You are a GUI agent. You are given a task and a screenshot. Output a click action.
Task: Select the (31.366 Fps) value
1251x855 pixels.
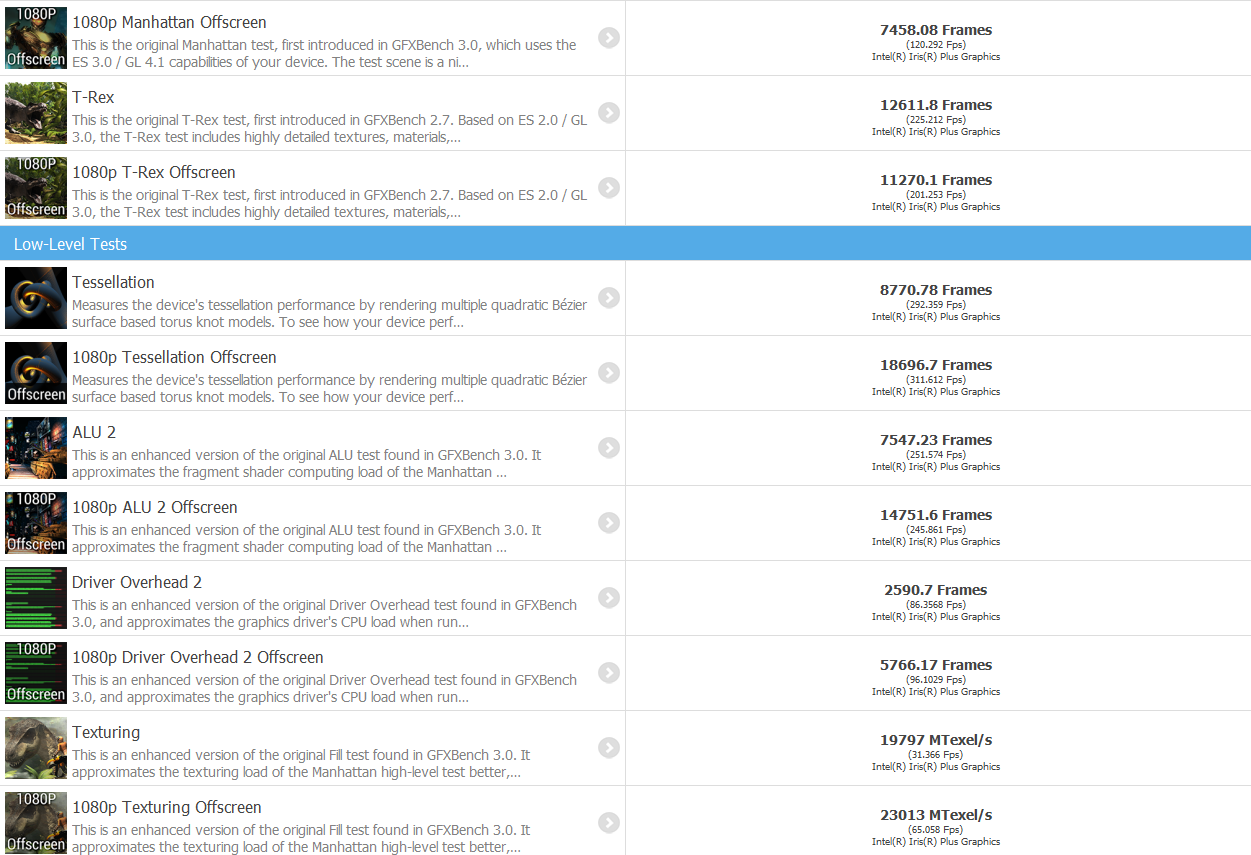tap(936, 755)
